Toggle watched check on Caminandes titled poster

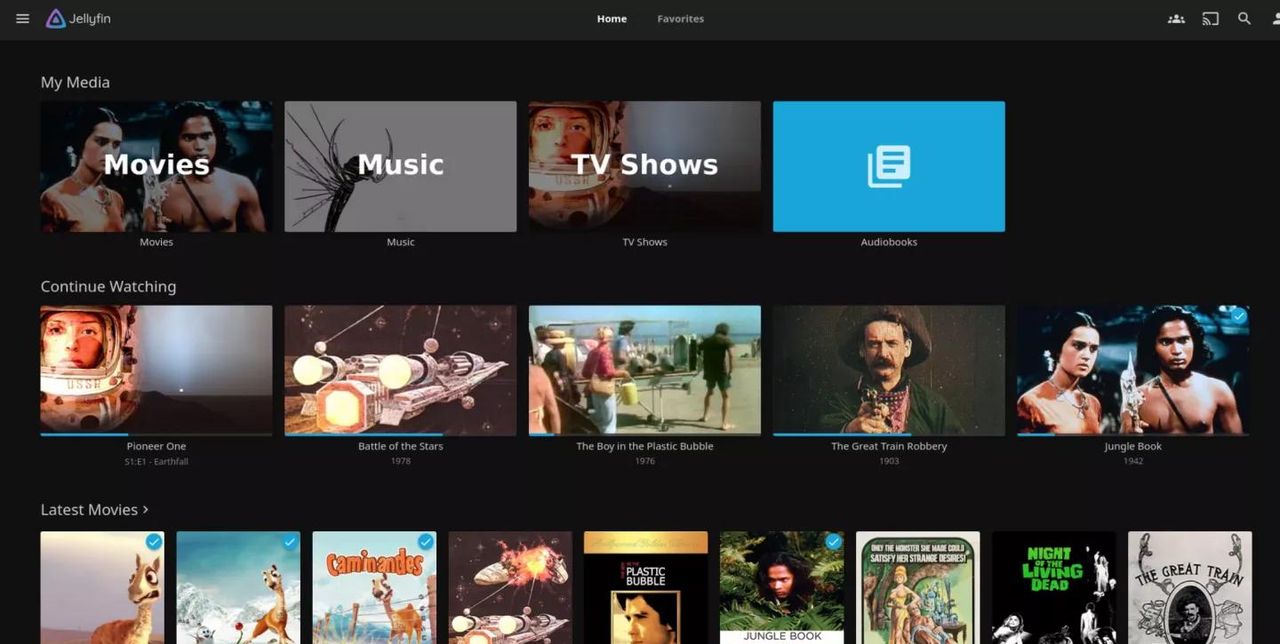pos(426,541)
